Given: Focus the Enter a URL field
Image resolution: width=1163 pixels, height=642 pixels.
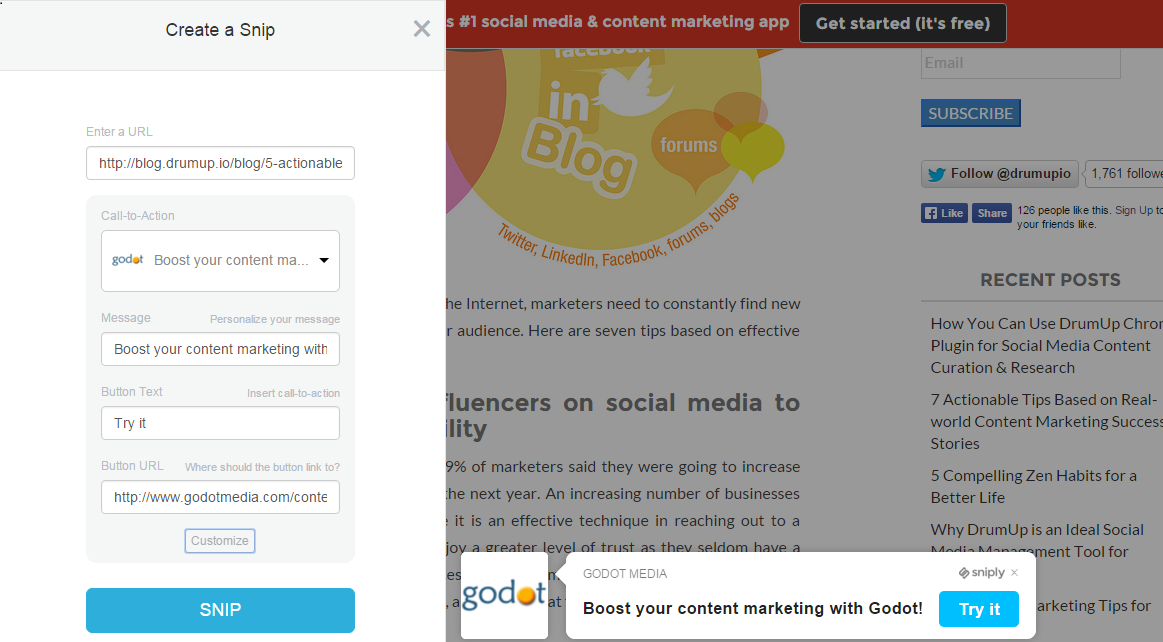Looking at the screenshot, I should point(220,163).
